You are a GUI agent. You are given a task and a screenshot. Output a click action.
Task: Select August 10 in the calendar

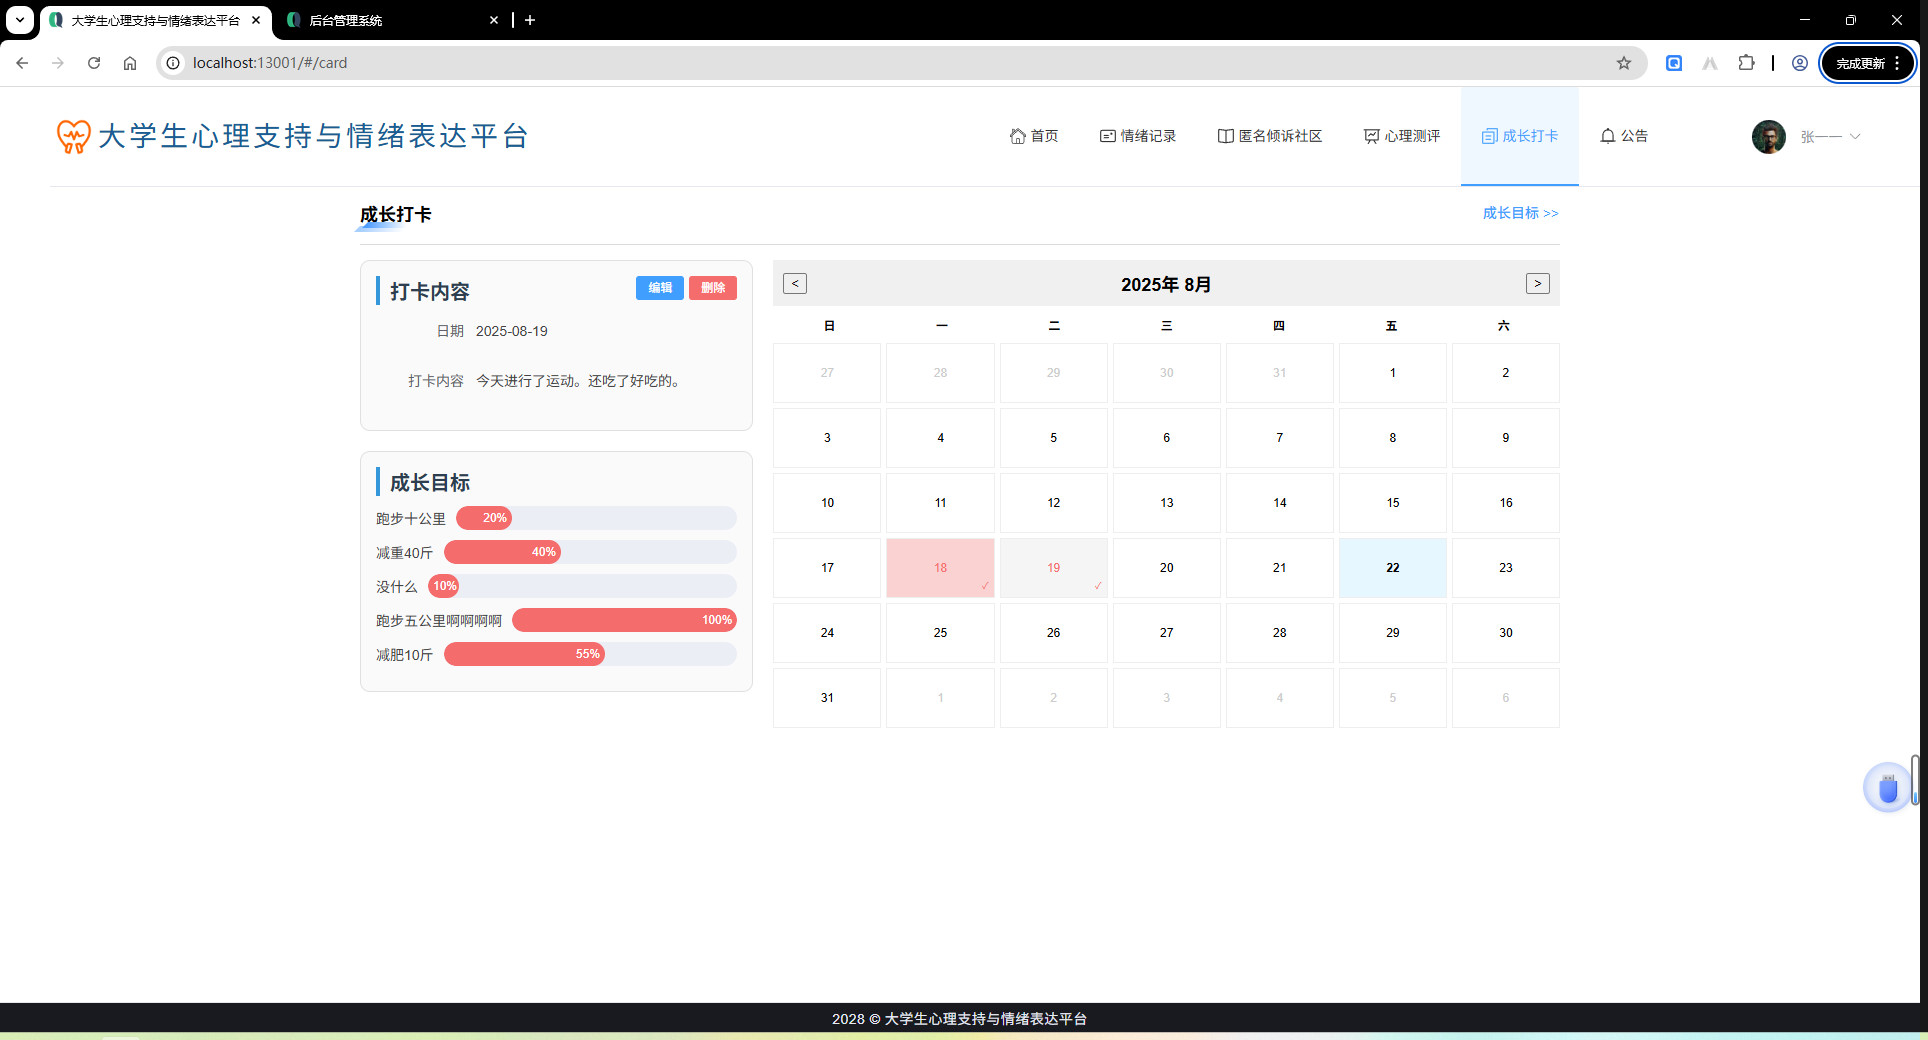pos(827,503)
